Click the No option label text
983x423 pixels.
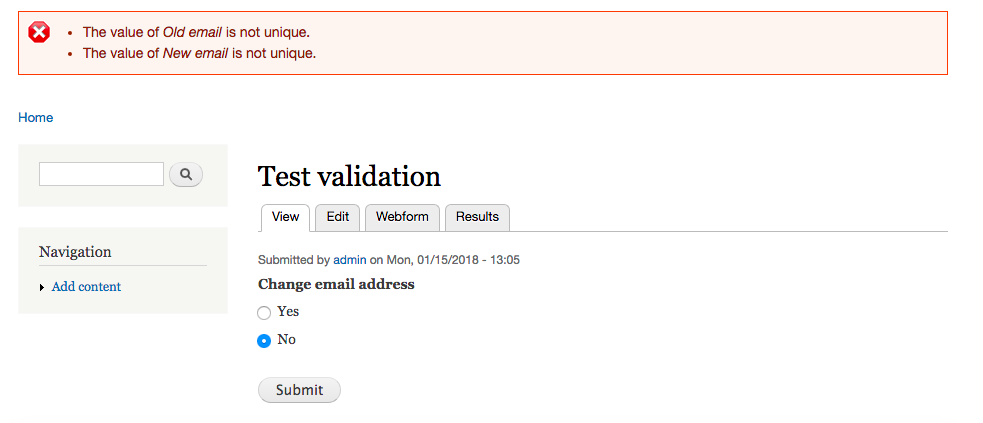(x=286, y=340)
